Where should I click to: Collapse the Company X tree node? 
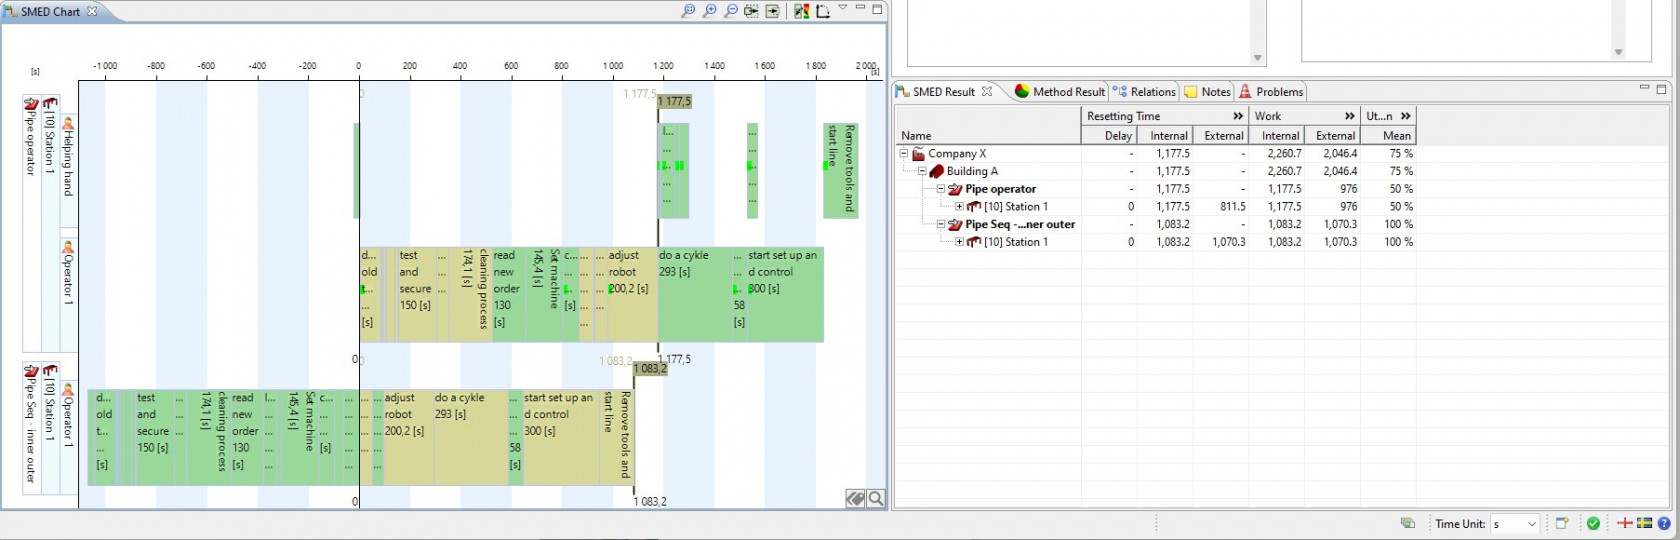click(904, 154)
